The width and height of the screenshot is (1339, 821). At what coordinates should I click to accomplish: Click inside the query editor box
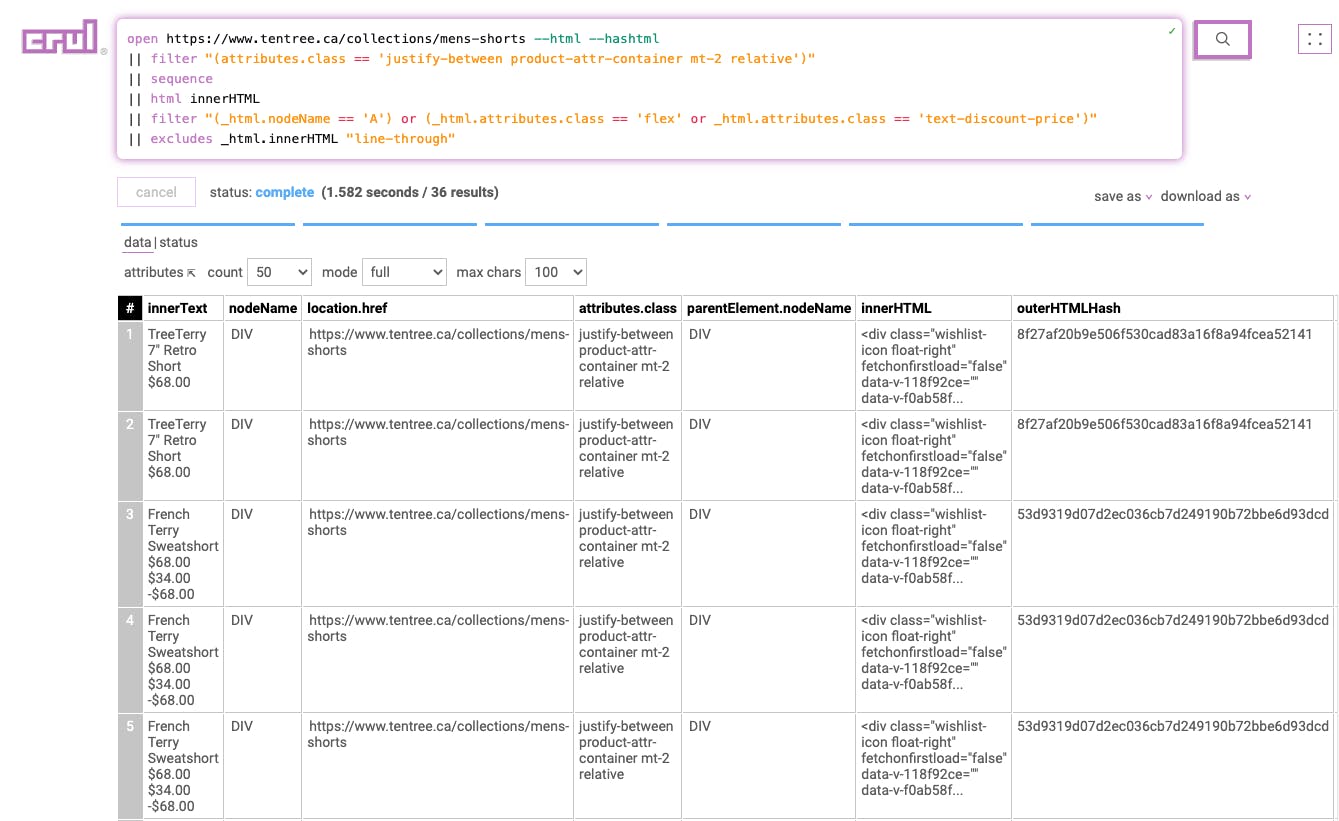(x=649, y=89)
